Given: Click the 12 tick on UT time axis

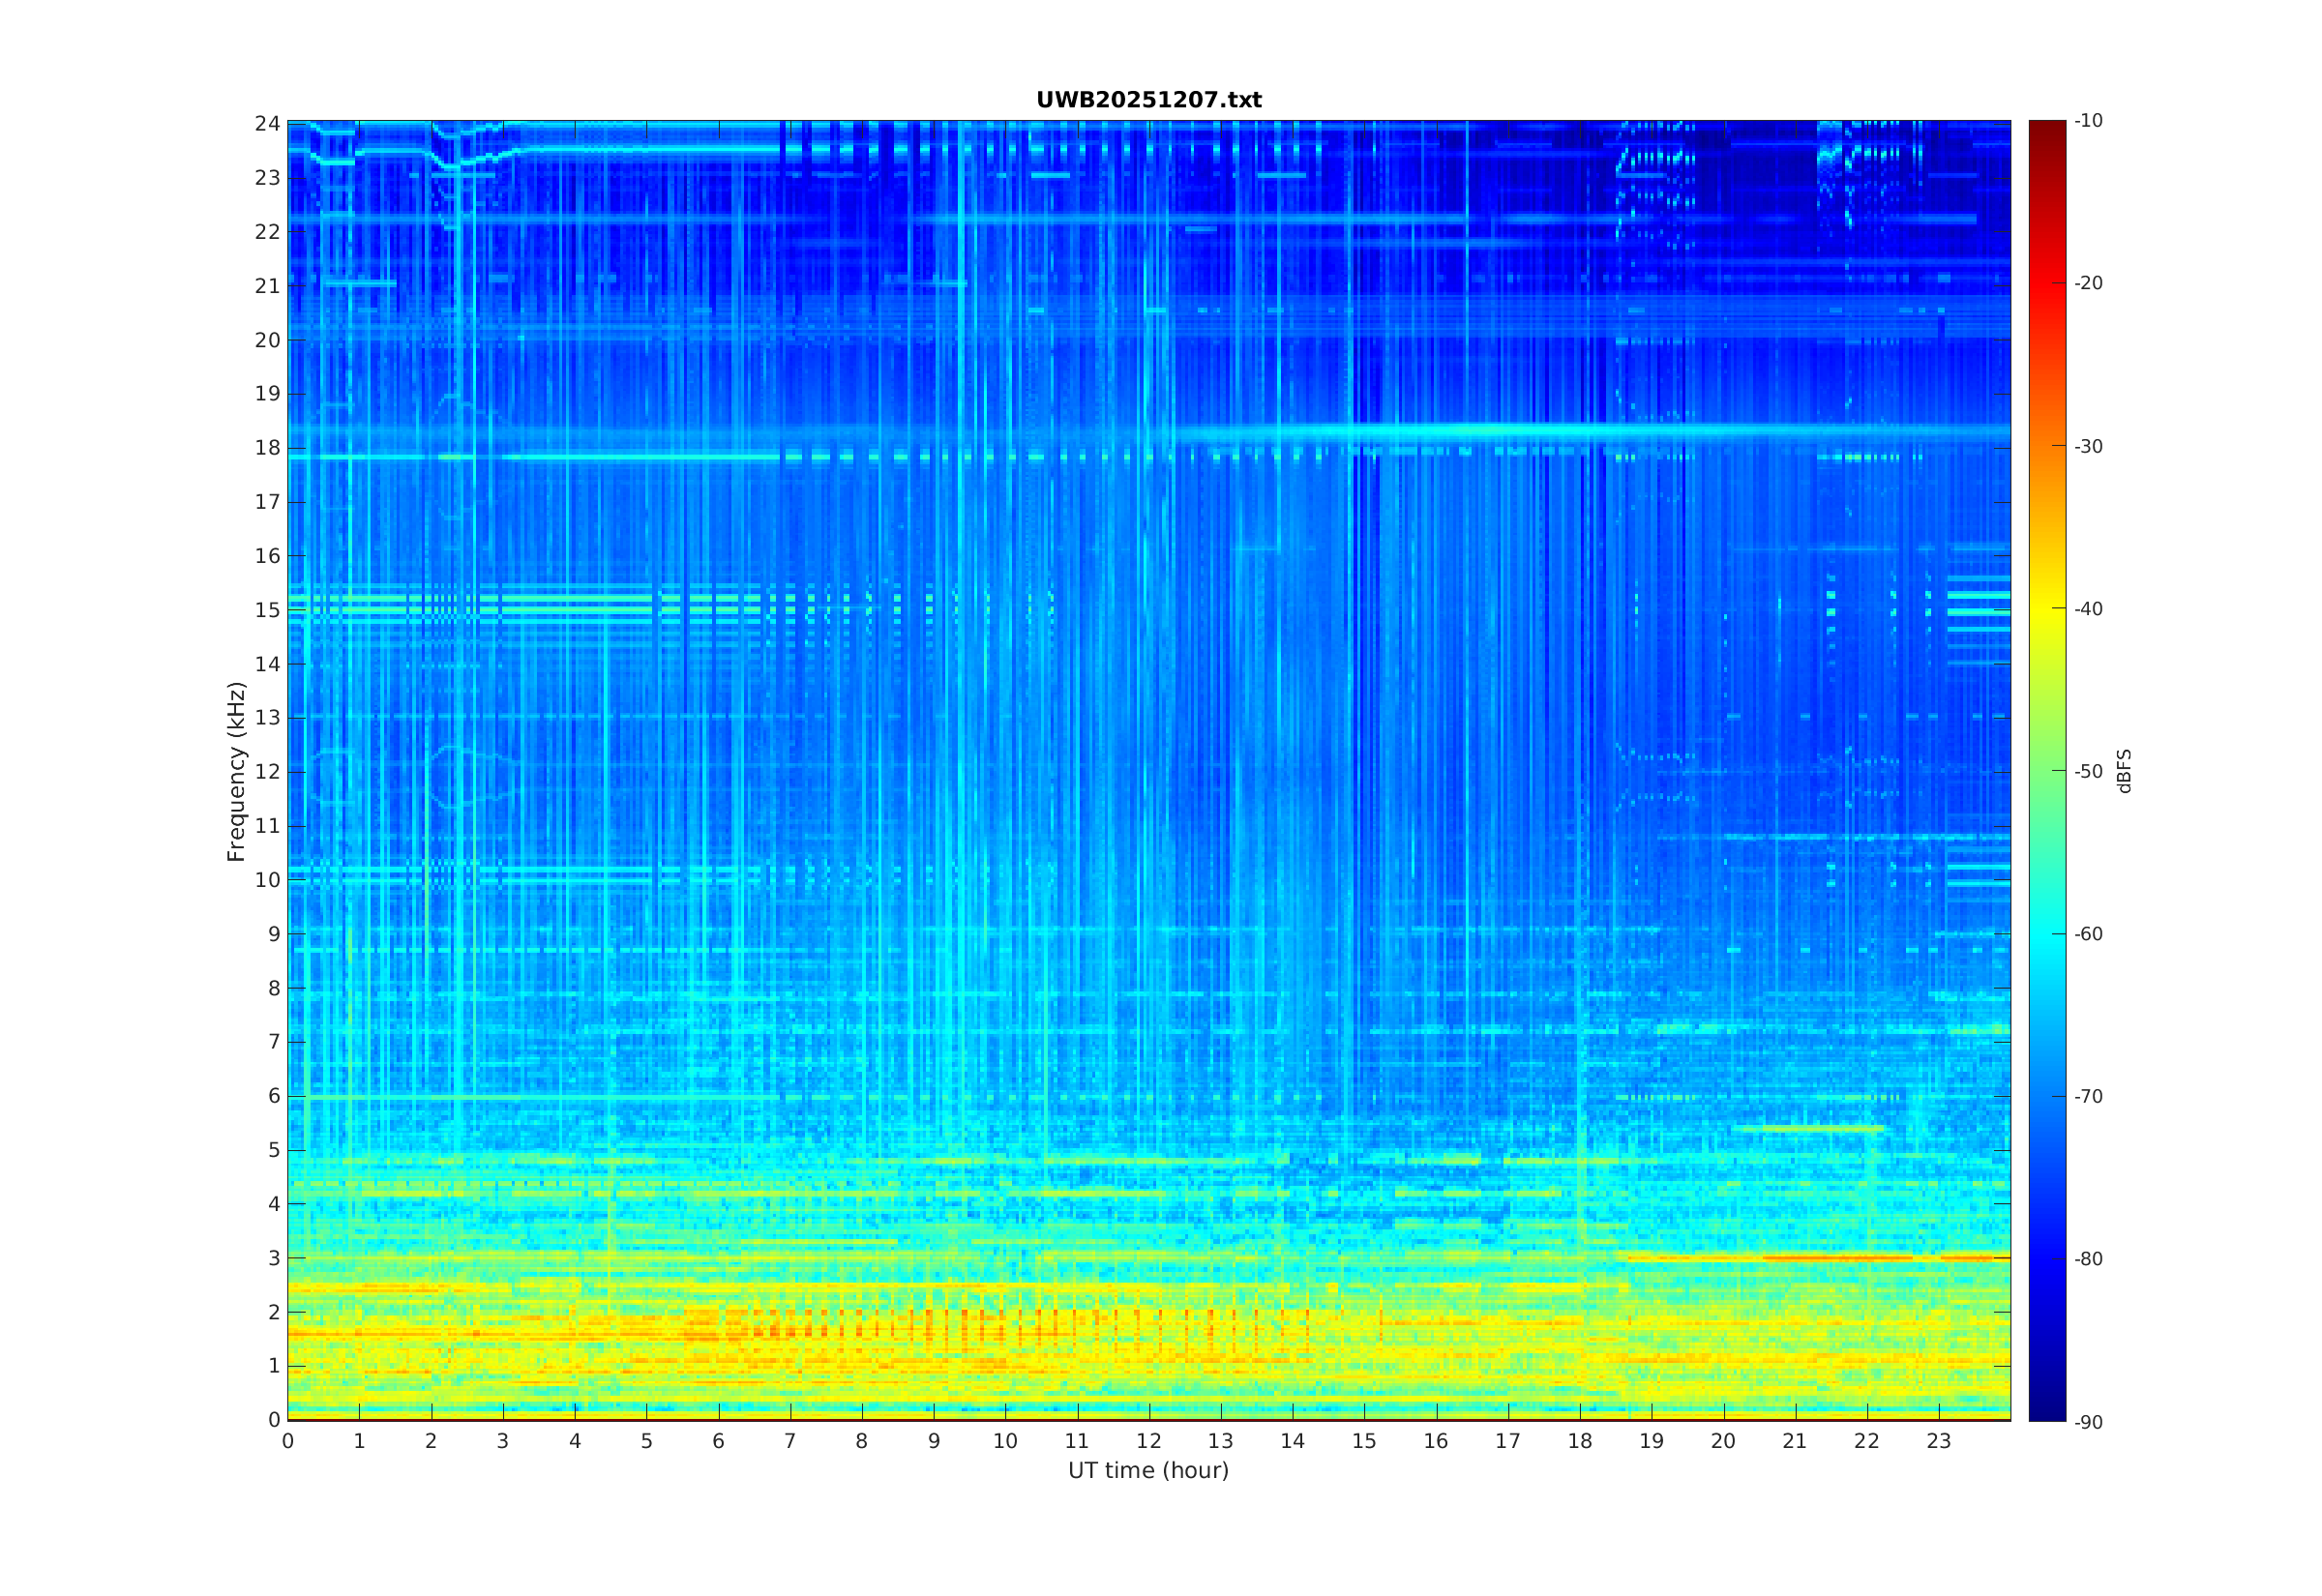Looking at the screenshot, I should click(1148, 1441).
